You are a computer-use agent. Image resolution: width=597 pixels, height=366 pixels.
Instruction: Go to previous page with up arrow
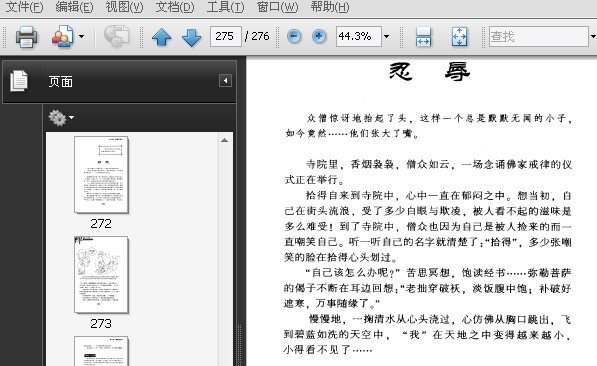coord(161,37)
